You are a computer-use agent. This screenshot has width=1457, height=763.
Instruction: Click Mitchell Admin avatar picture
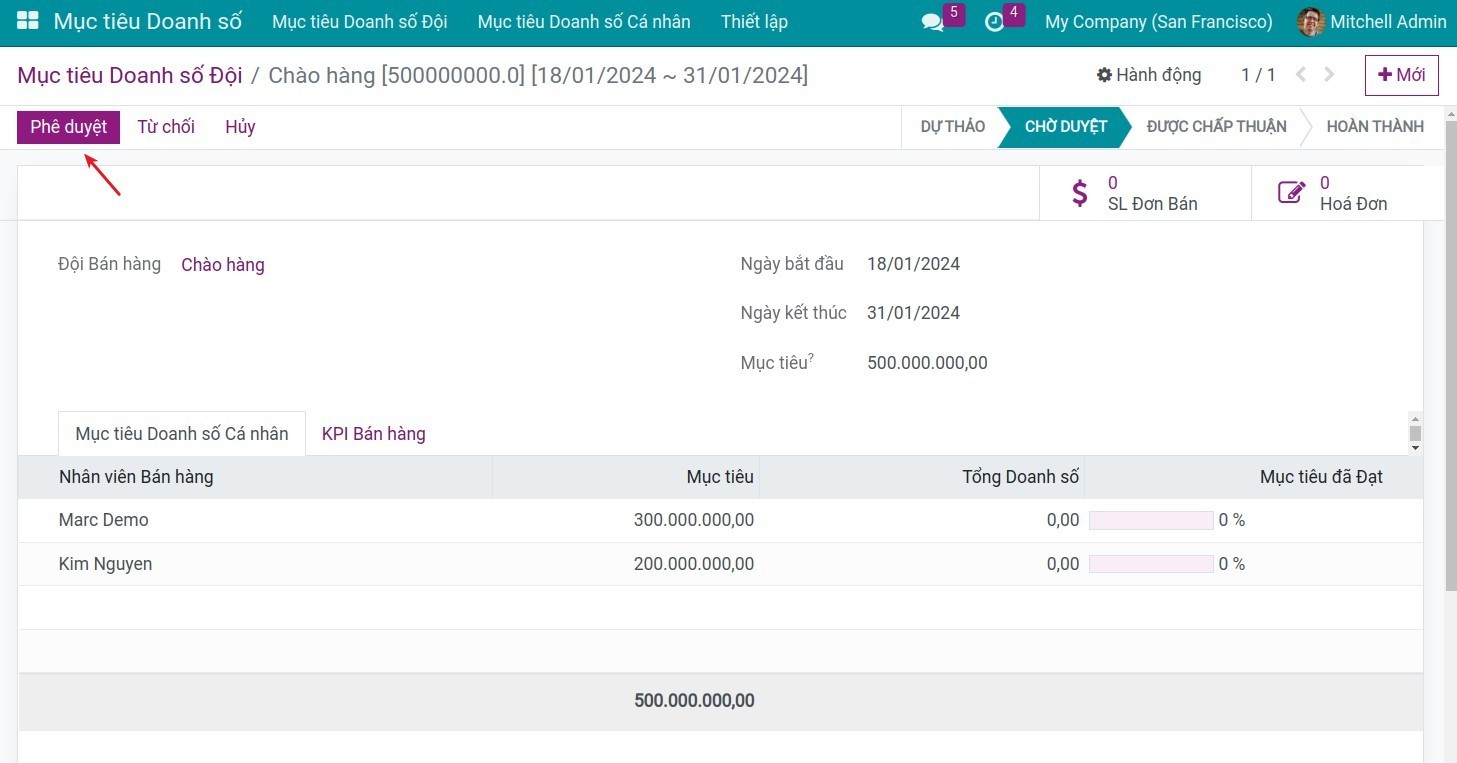1310,22
